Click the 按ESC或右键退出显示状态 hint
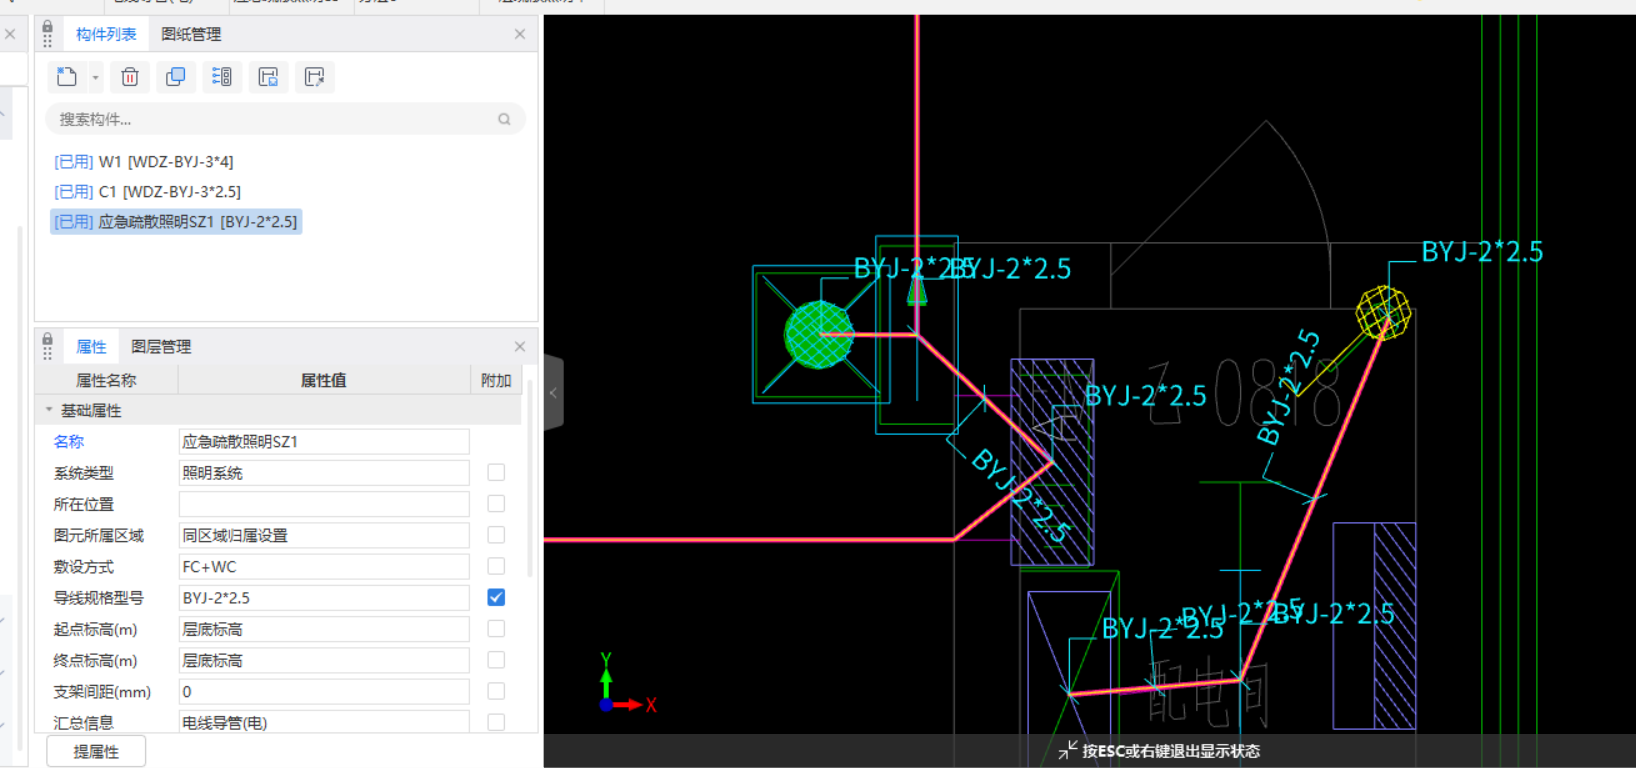Screen dimensions: 1636x768 [x=1171, y=751]
